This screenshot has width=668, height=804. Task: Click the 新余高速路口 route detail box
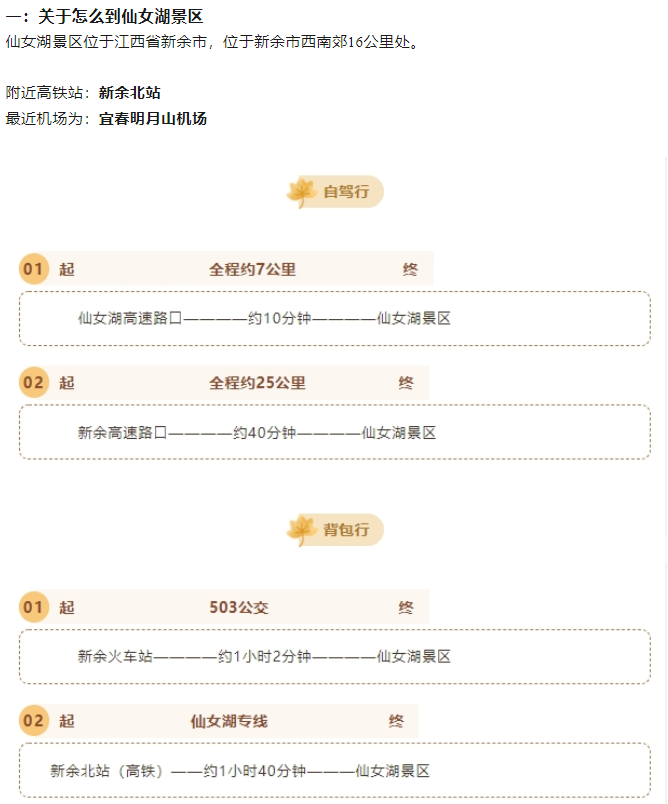pos(335,432)
